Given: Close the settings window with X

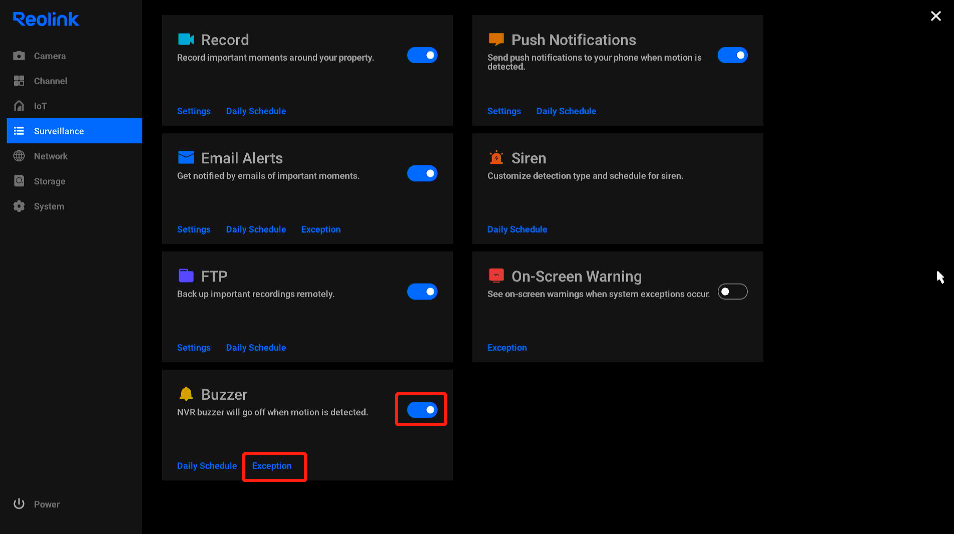Looking at the screenshot, I should click(x=936, y=16).
